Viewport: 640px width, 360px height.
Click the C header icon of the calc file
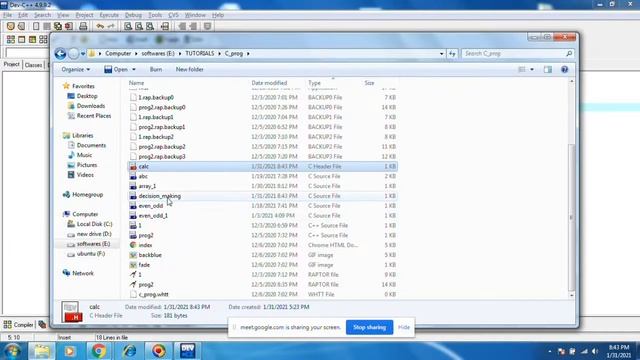(x=133, y=167)
